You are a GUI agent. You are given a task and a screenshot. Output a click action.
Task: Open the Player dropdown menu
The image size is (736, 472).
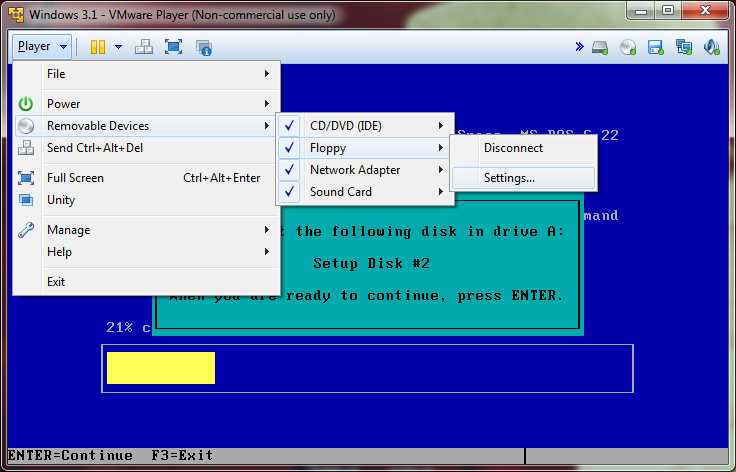pos(42,47)
